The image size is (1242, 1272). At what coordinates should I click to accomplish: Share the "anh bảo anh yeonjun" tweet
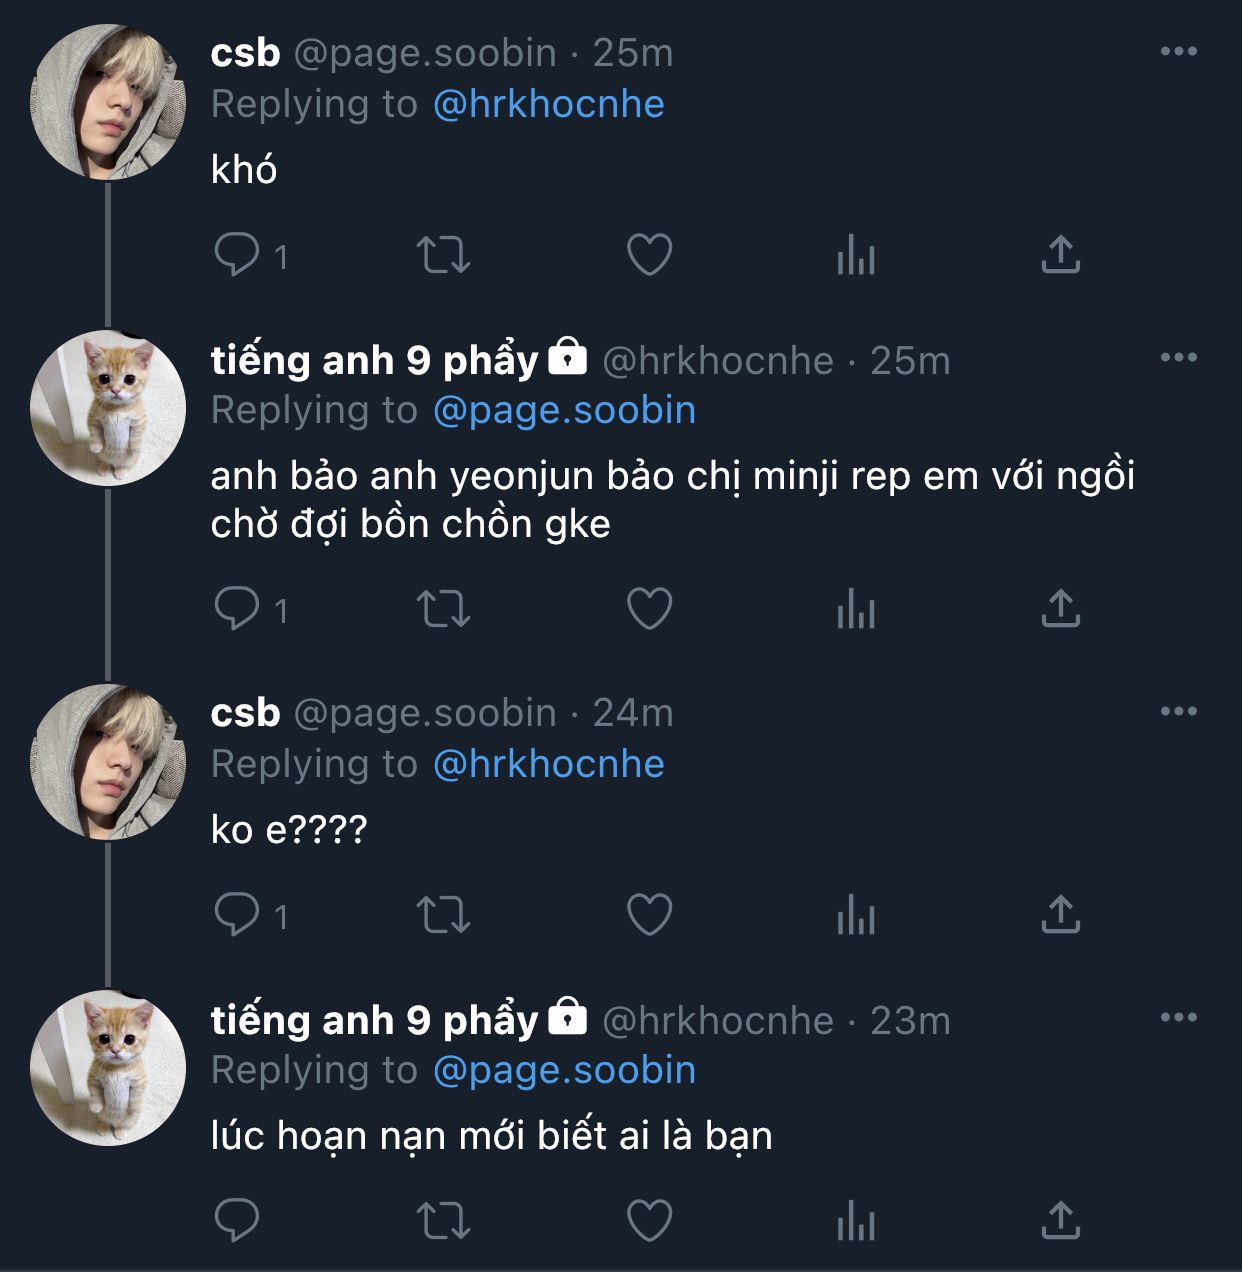click(1060, 608)
